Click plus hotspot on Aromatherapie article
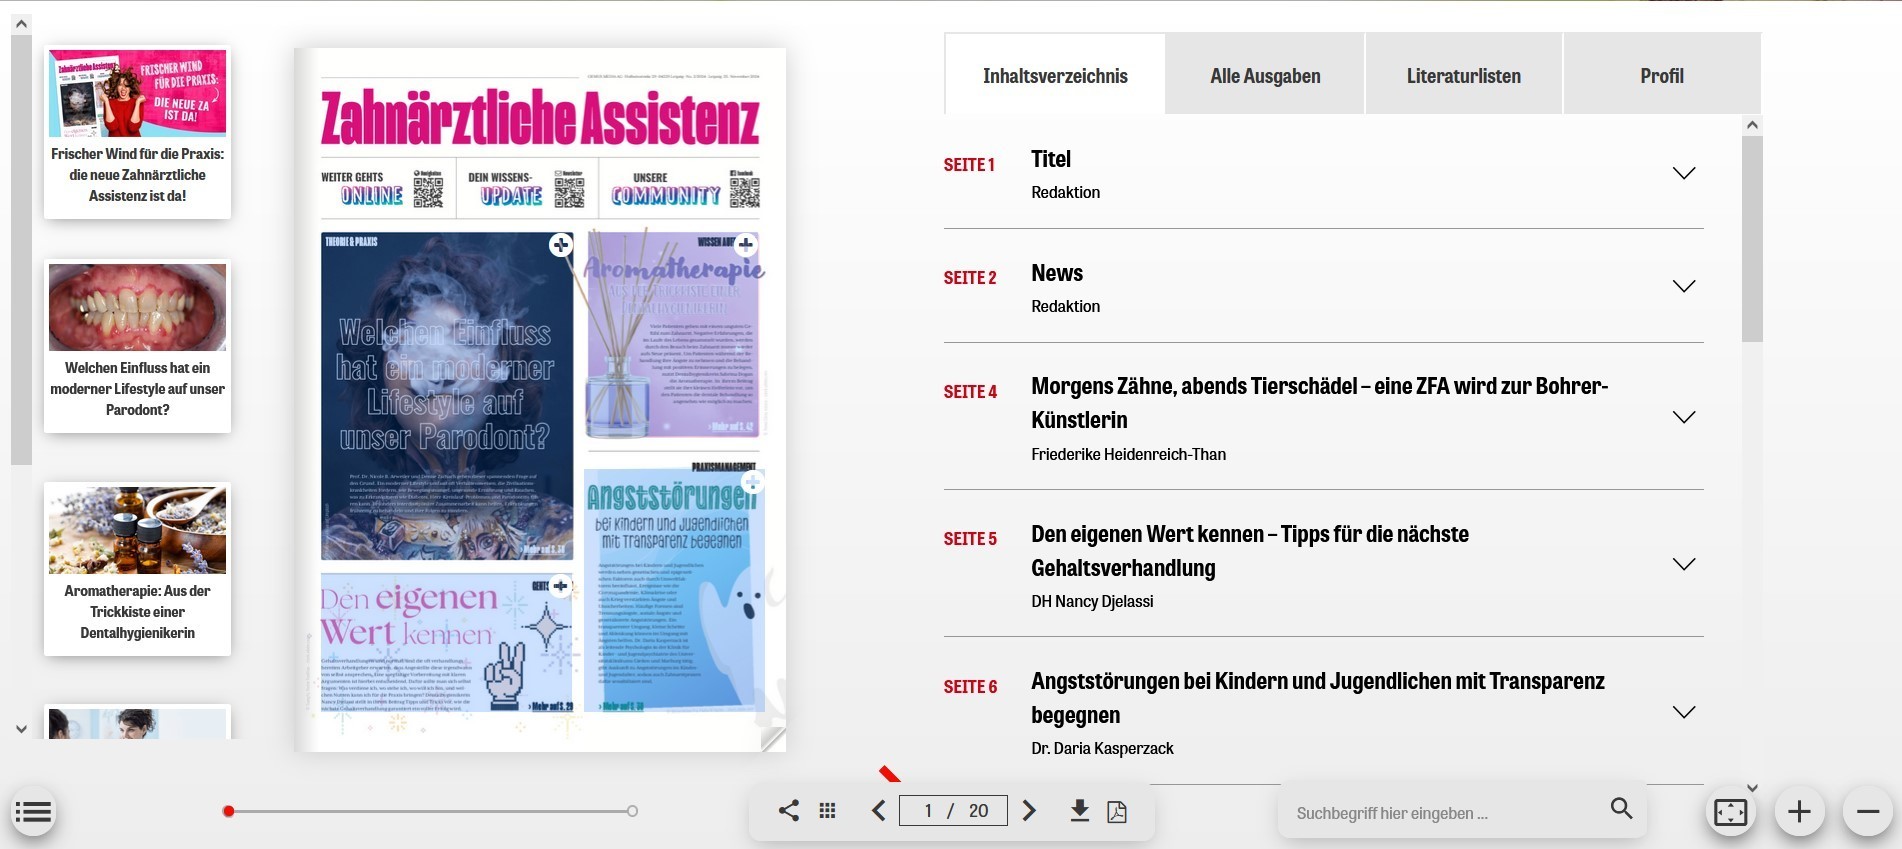 tap(746, 243)
